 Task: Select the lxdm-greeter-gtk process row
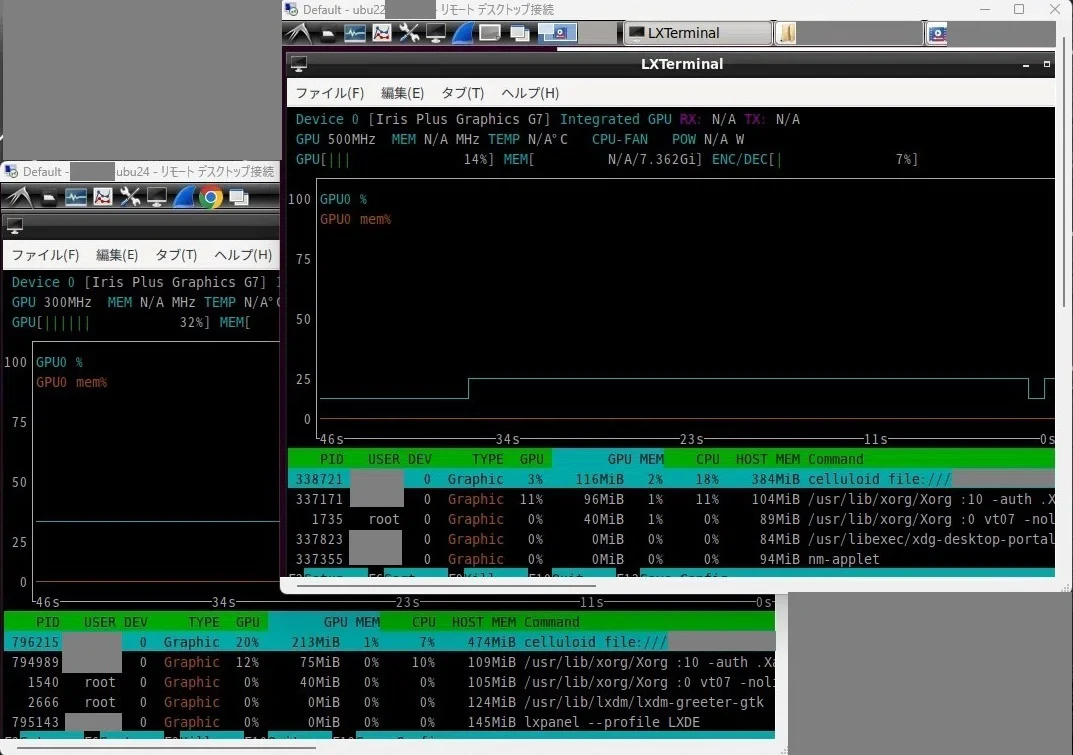coord(389,702)
